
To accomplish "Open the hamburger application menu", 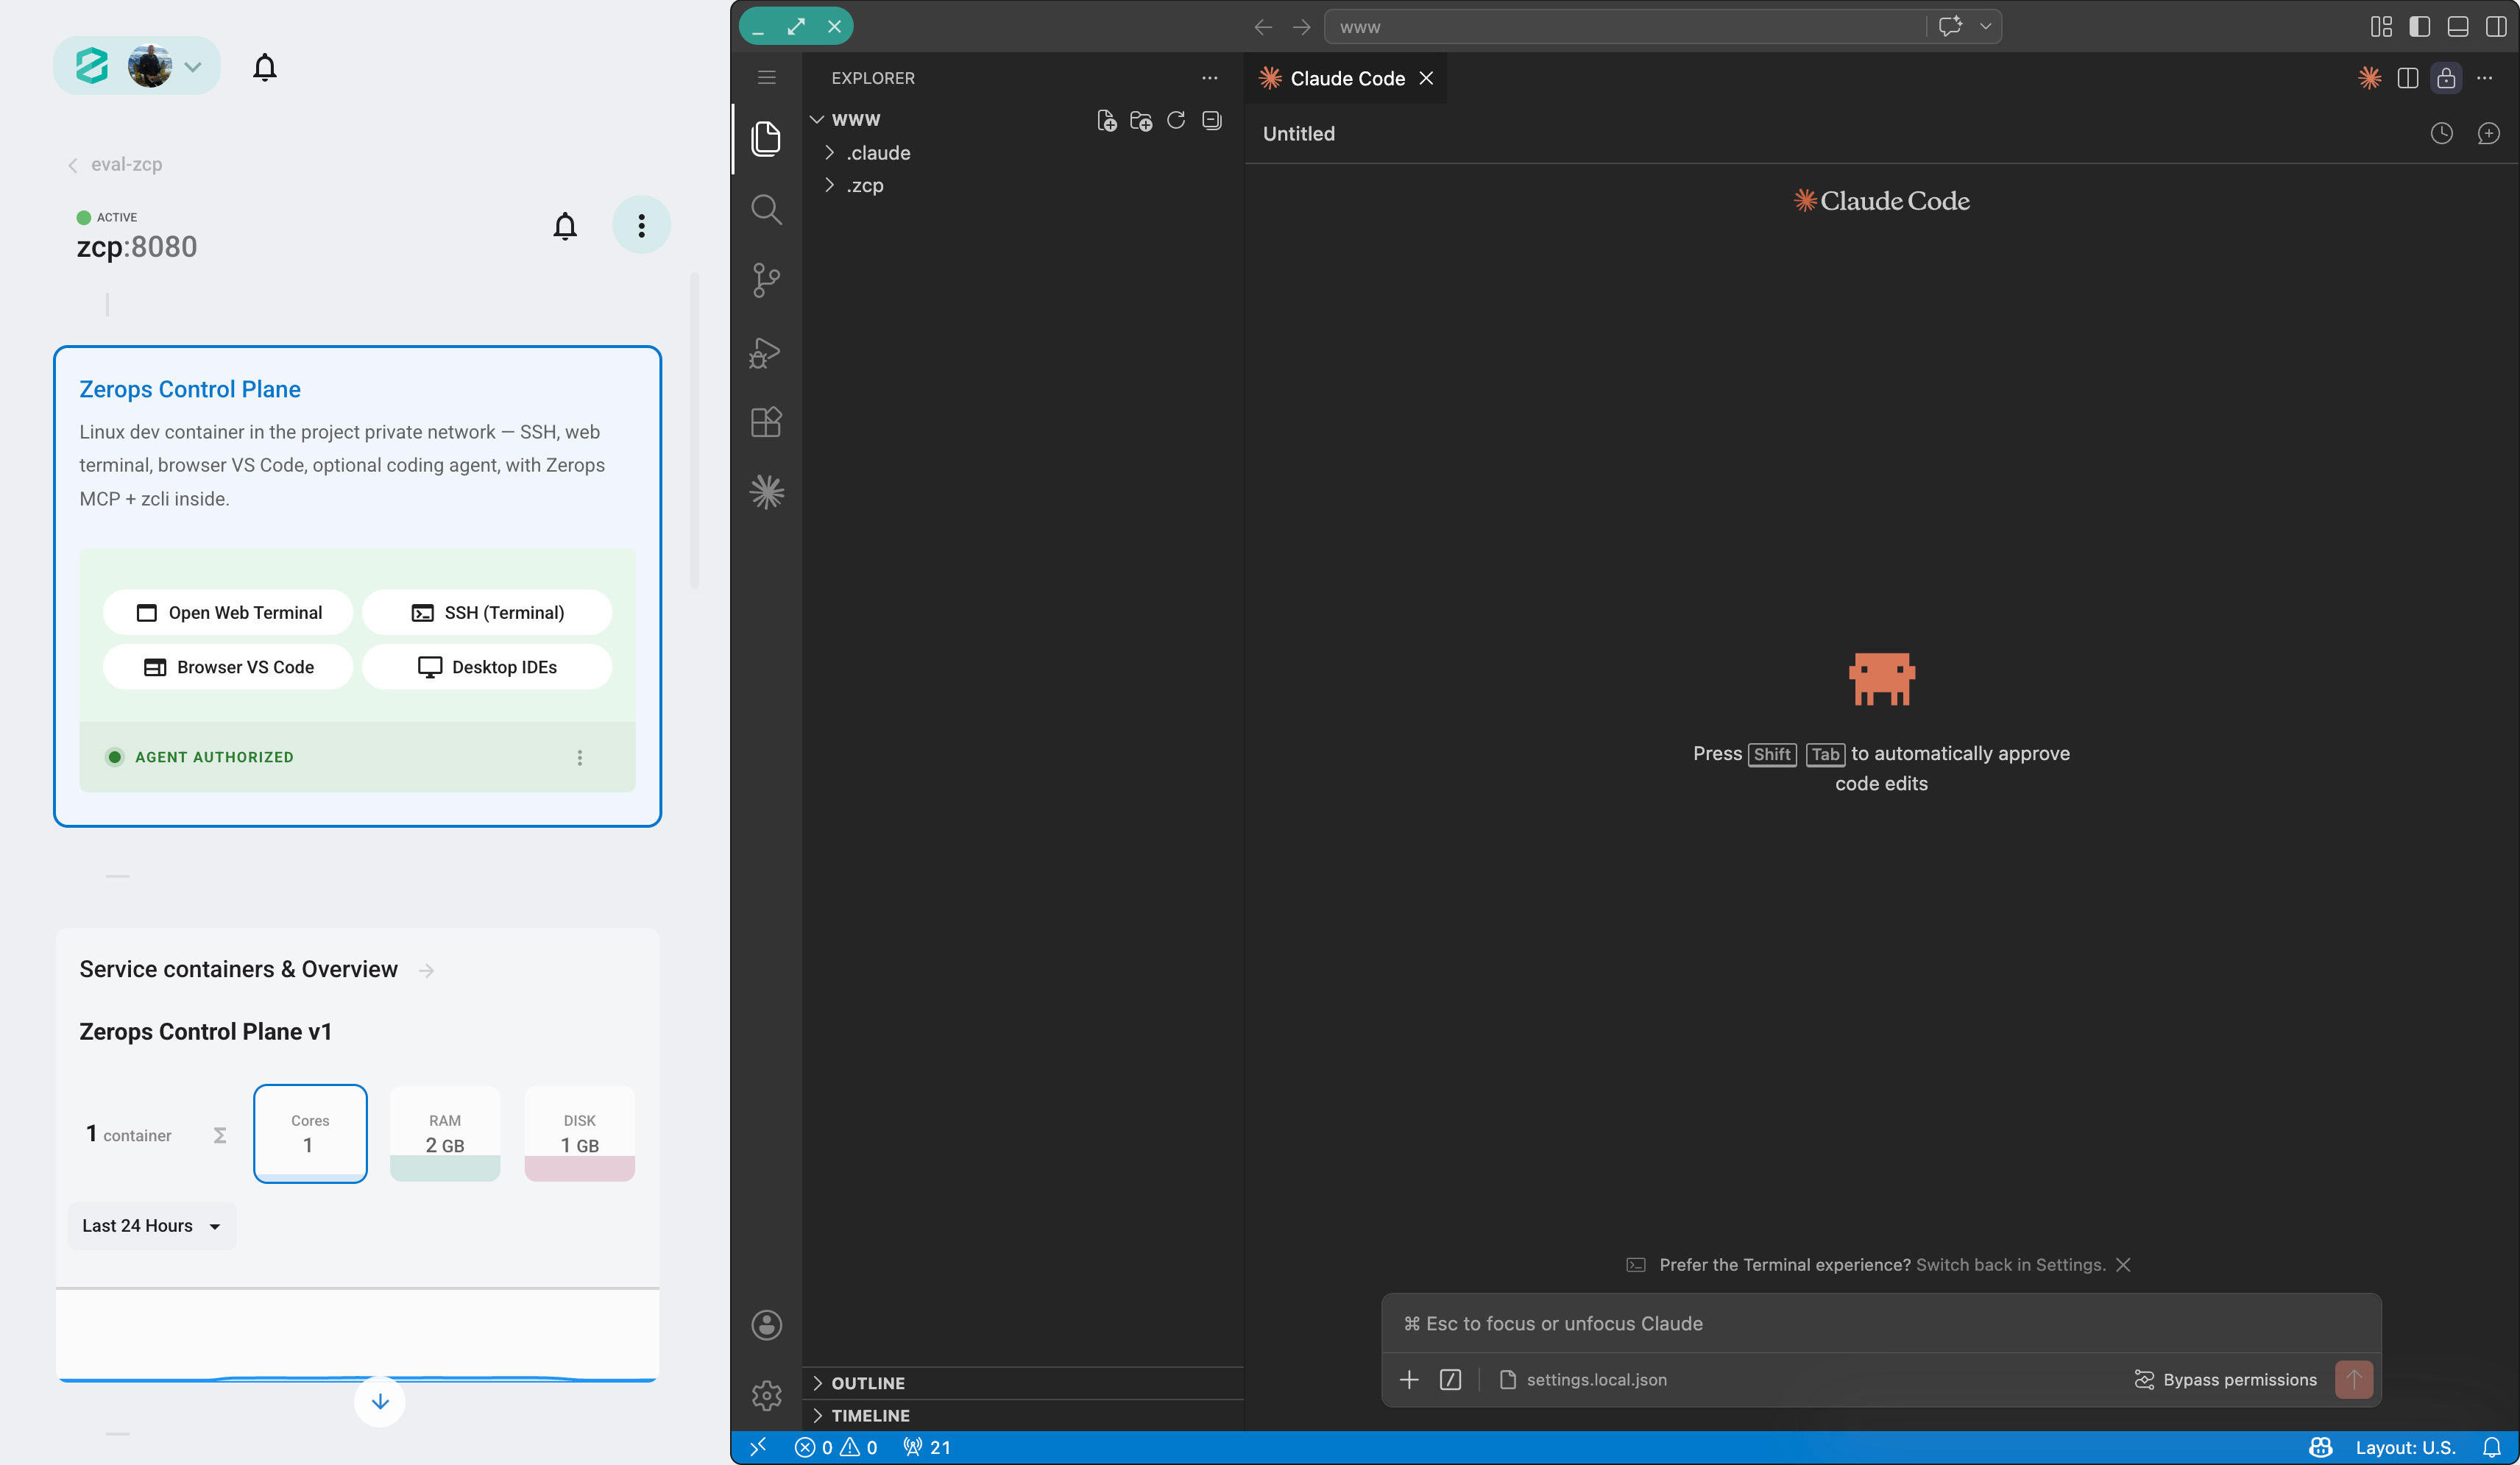I will tap(766, 78).
